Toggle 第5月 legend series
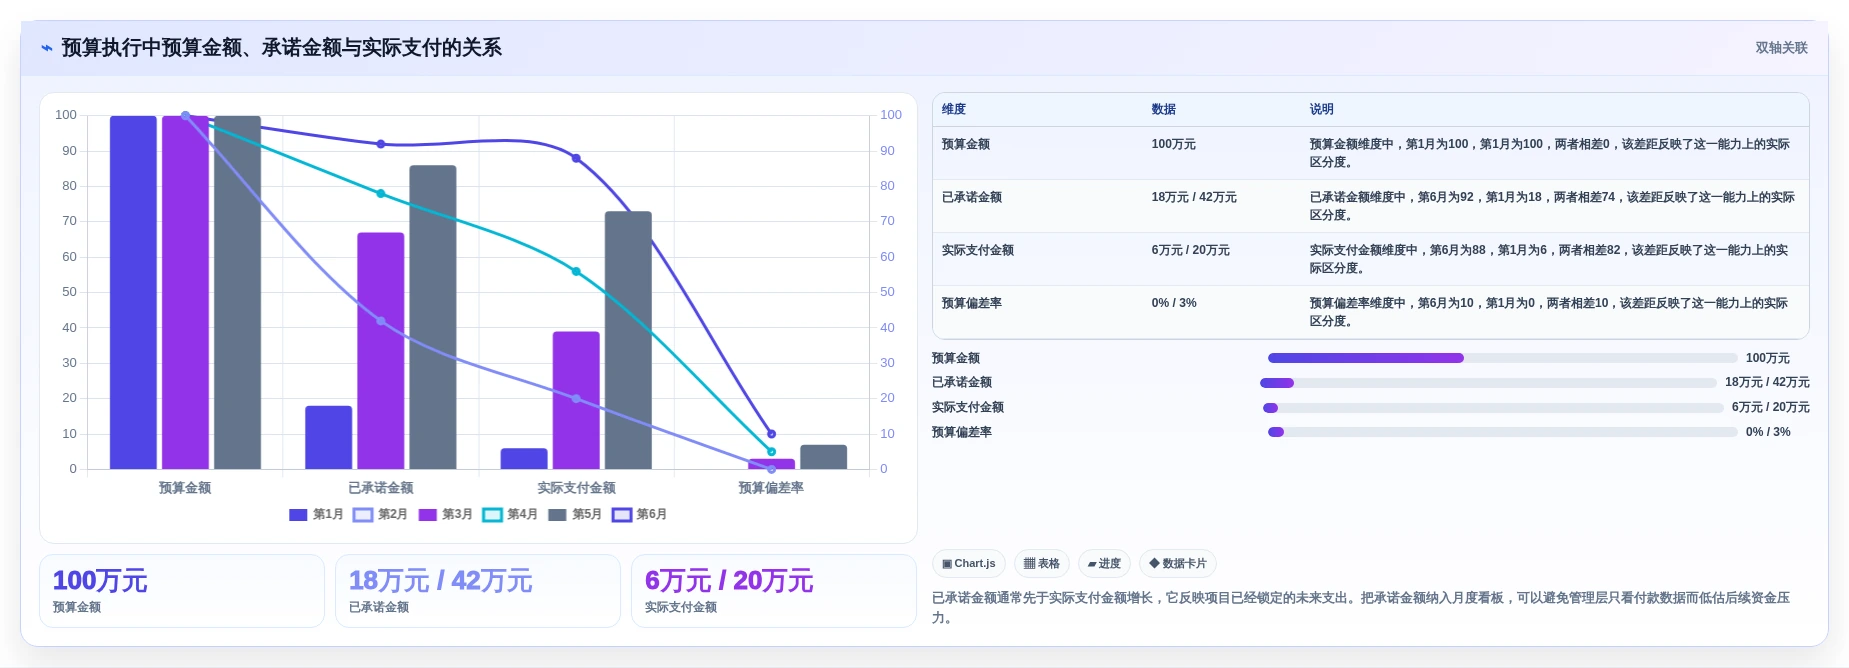This screenshot has width=1849, height=668. (575, 514)
